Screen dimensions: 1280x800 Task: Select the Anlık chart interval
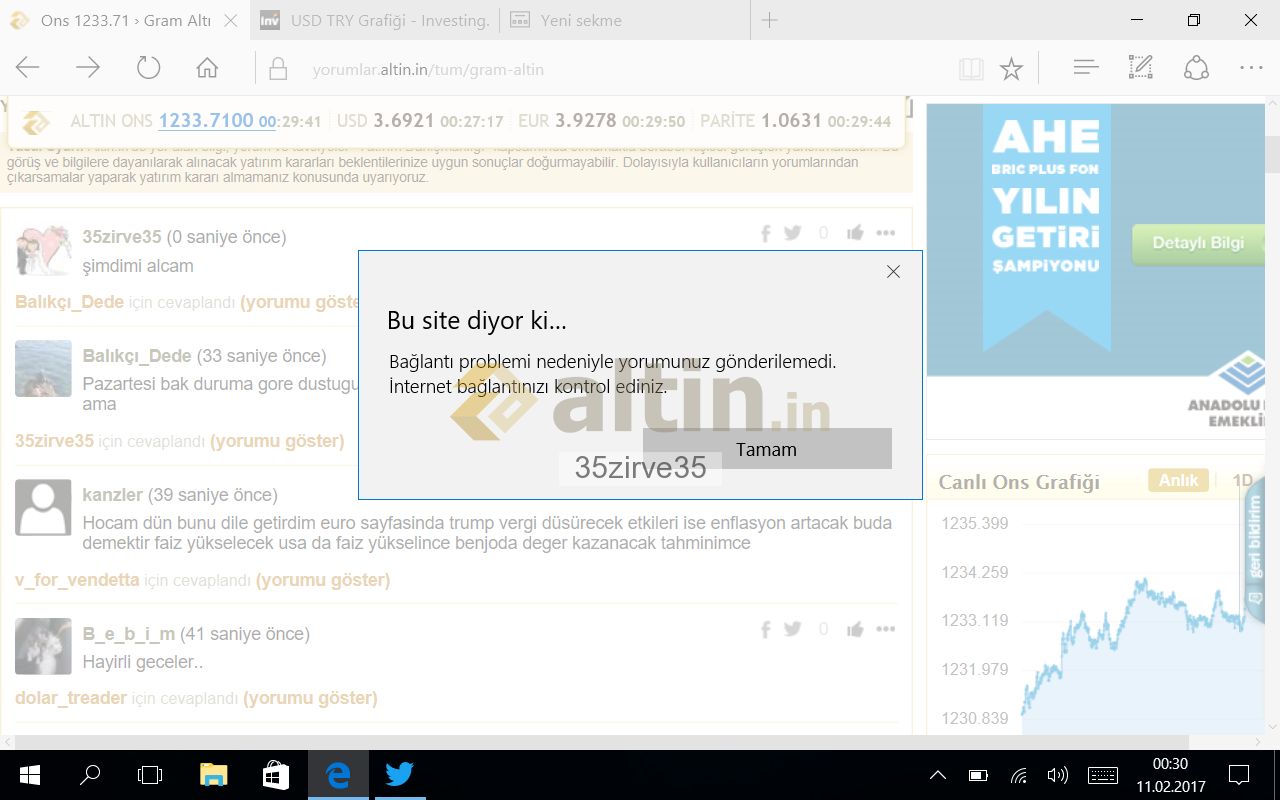pos(1178,481)
